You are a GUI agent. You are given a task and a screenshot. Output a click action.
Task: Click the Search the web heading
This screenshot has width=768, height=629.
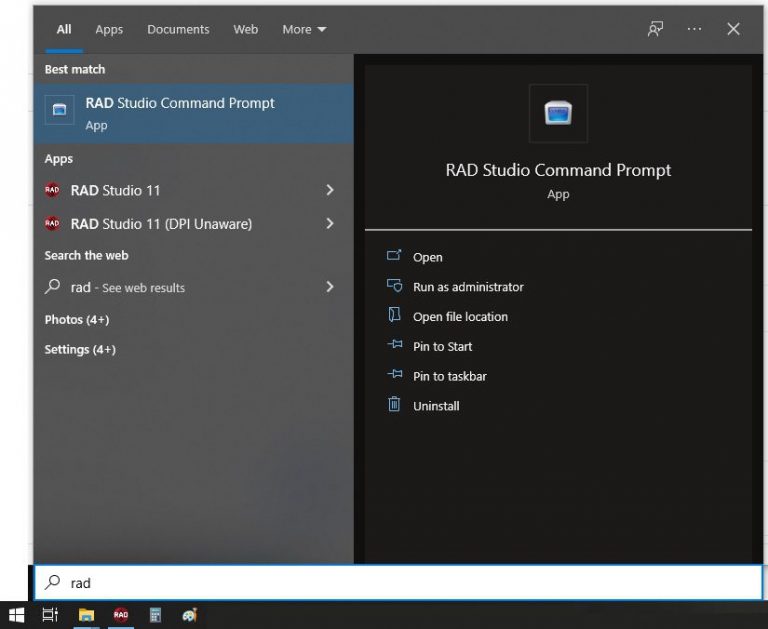[x=86, y=255]
